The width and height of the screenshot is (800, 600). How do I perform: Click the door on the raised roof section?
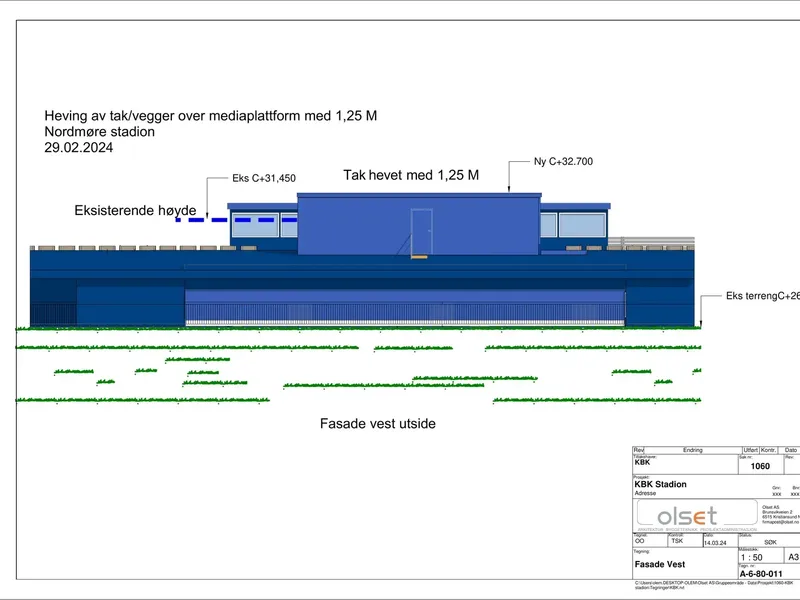click(421, 232)
